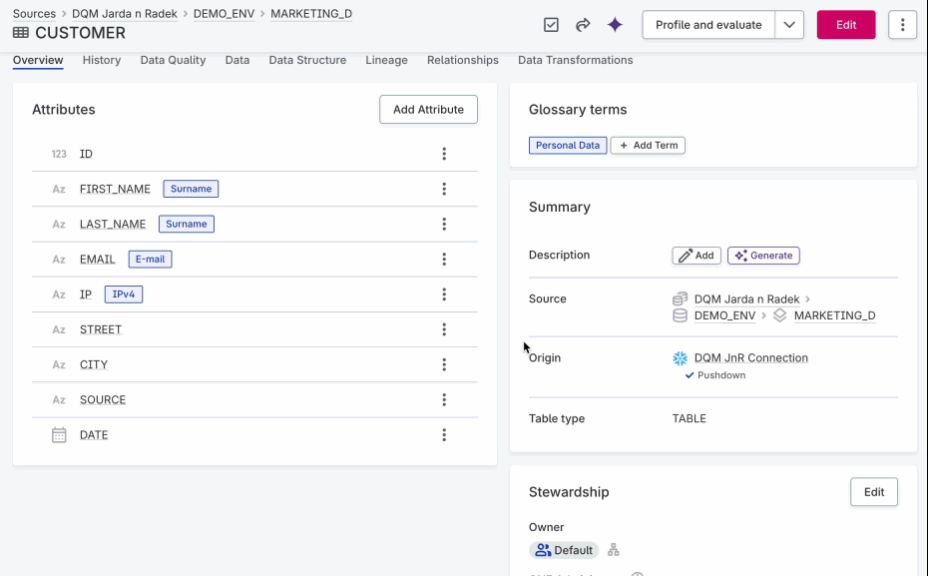
Task: Open the Sources breadcrumb link
Action: [34, 14]
